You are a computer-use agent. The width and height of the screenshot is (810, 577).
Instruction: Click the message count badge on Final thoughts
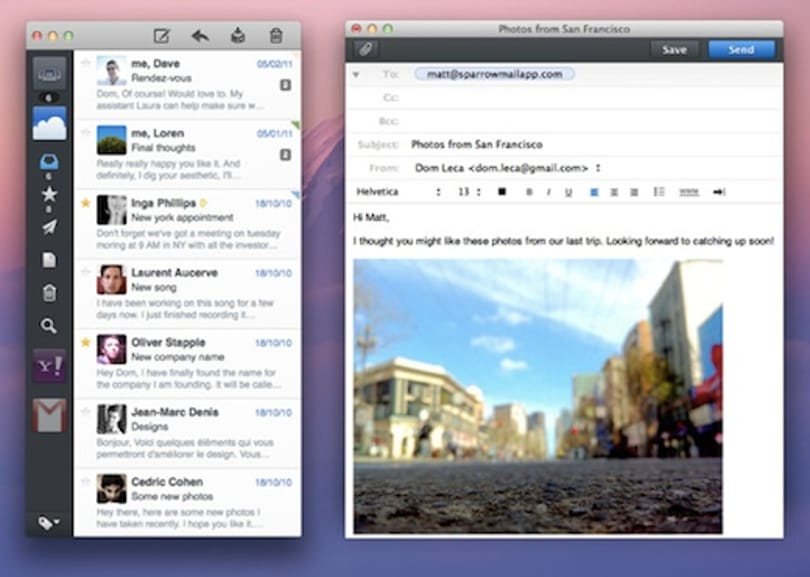(x=285, y=154)
